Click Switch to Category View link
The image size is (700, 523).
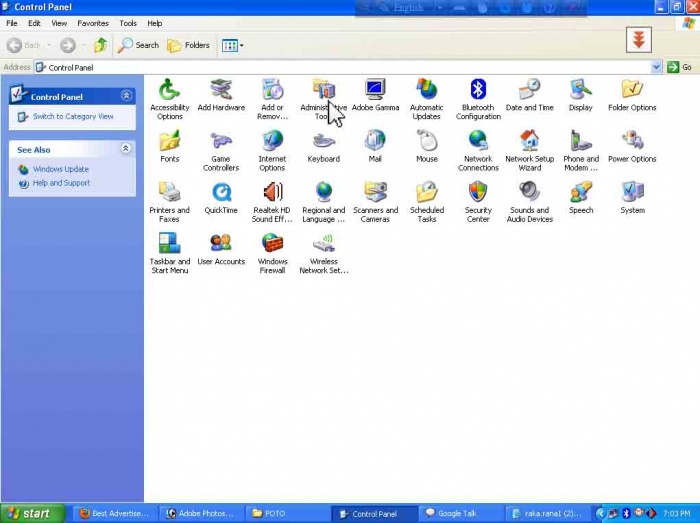click(73, 117)
